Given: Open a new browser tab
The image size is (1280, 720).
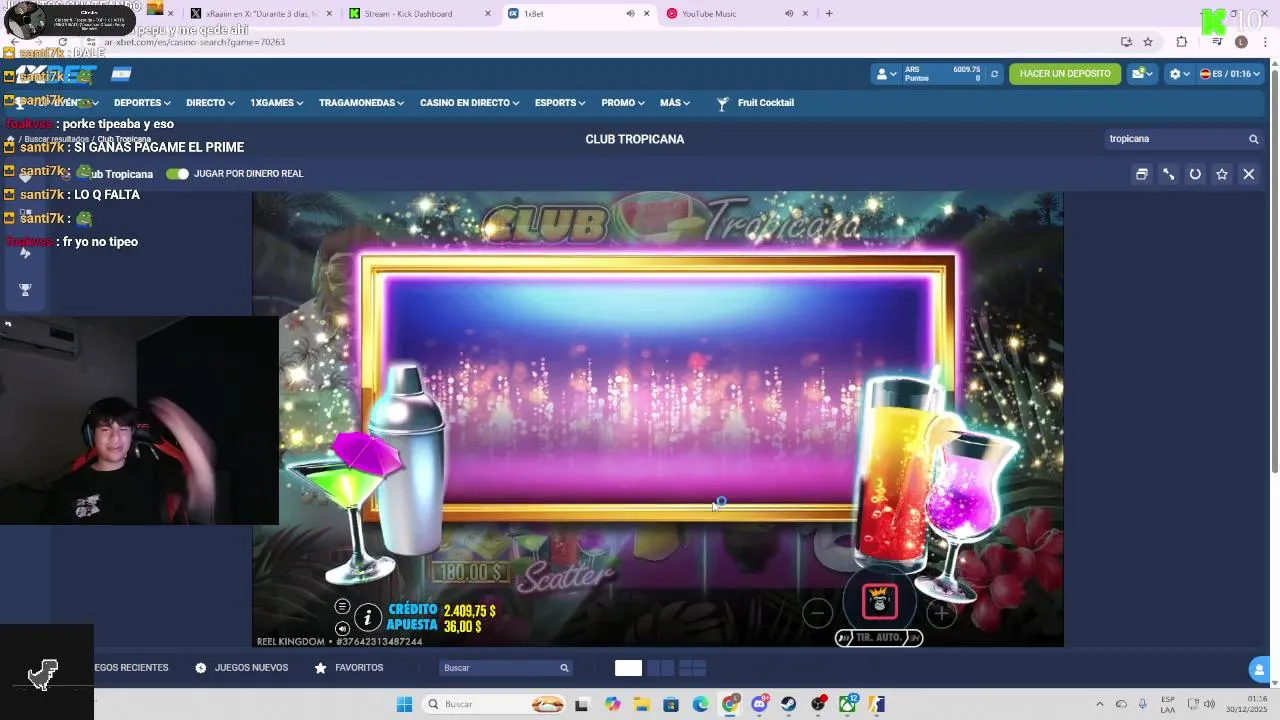Looking at the screenshot, I should [x=829, y=14].
